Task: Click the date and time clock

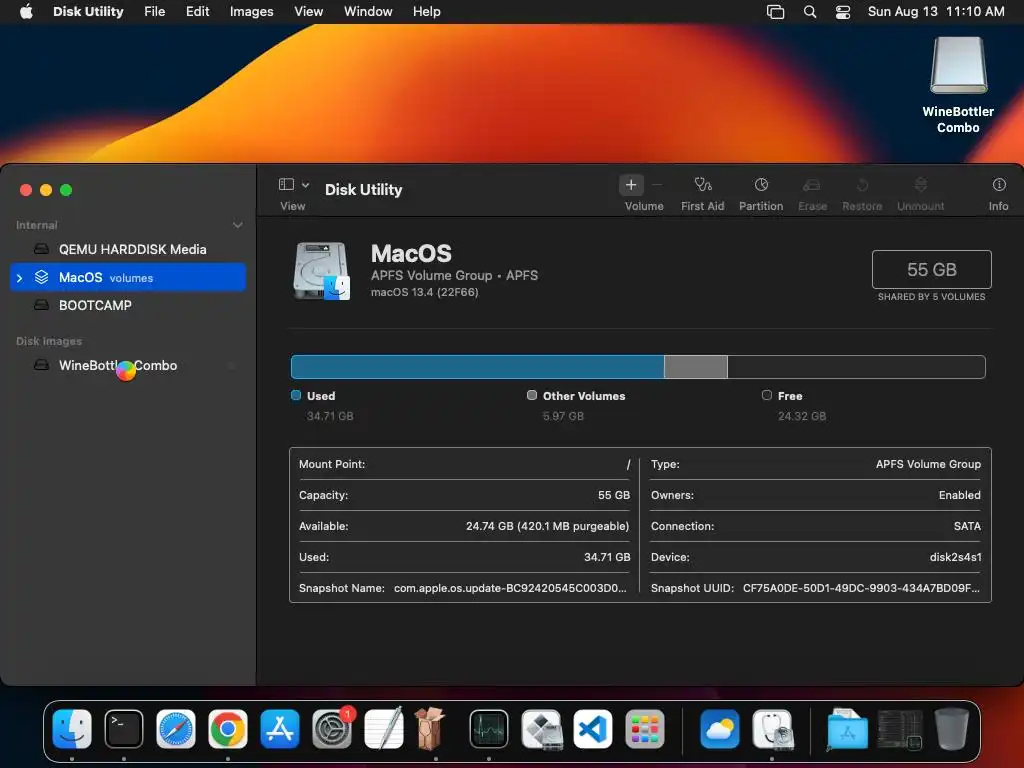Action: coord(936,11)
